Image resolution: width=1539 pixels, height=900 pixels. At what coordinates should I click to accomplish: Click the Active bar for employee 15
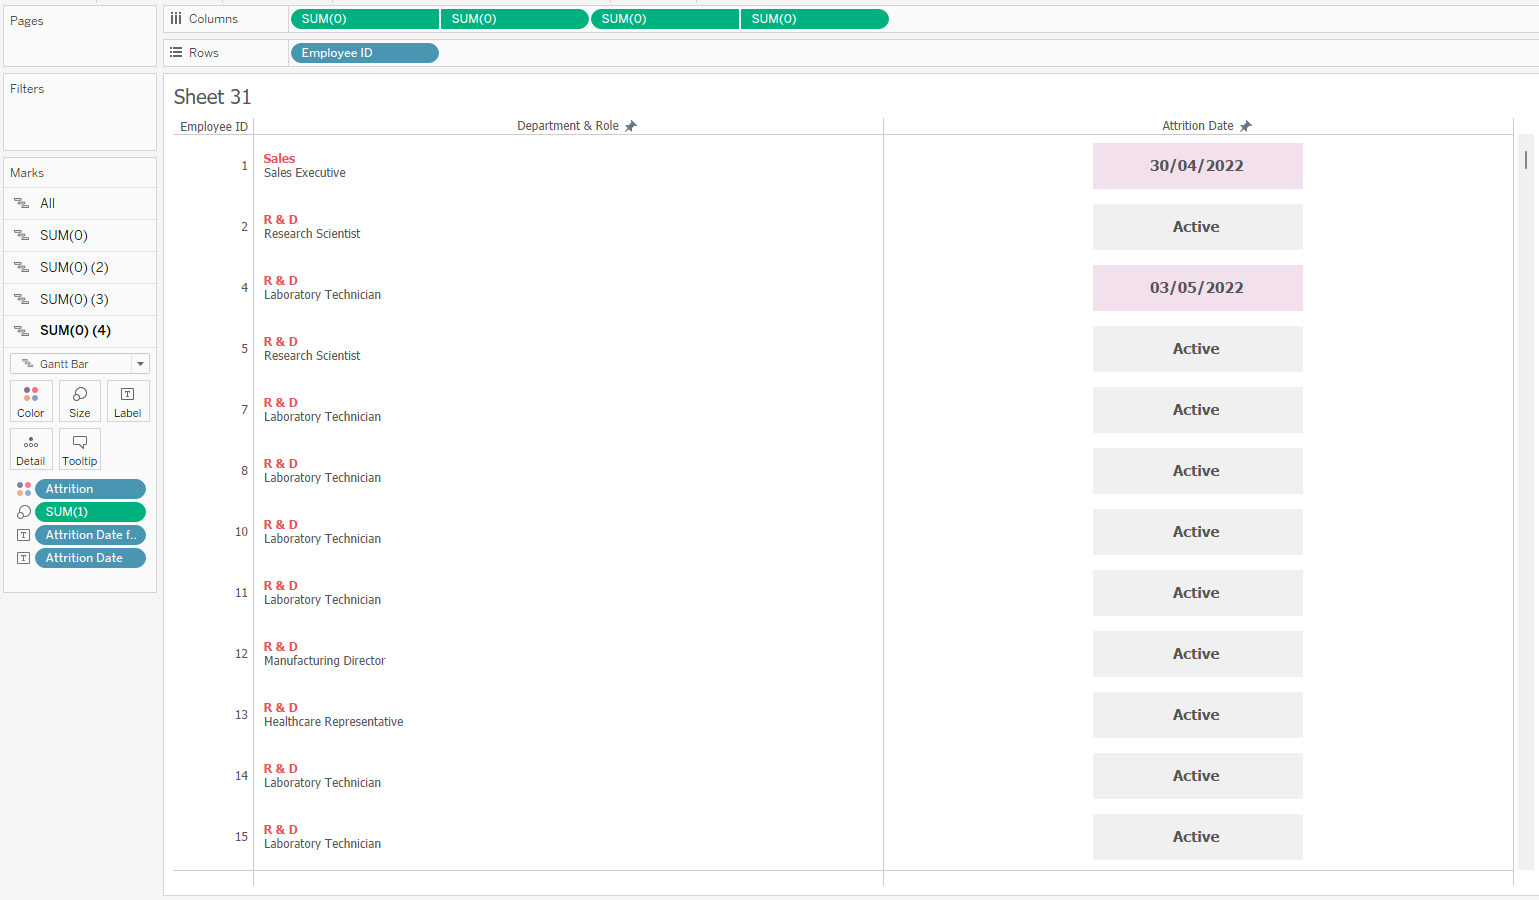tap(1198, 837)
